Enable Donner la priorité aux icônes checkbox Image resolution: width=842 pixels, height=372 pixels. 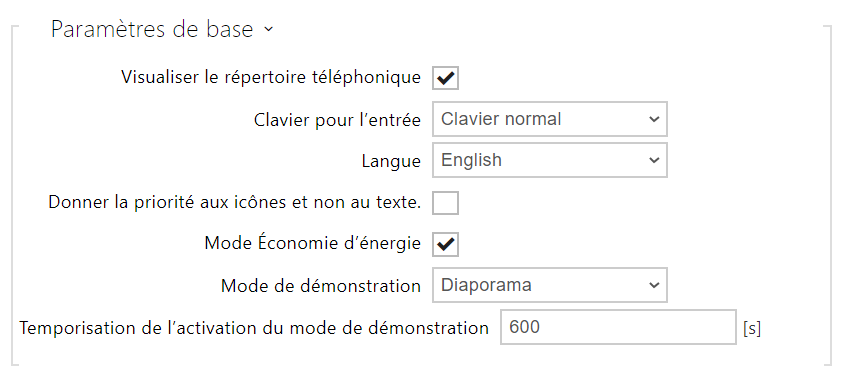(x=445, y=203)
